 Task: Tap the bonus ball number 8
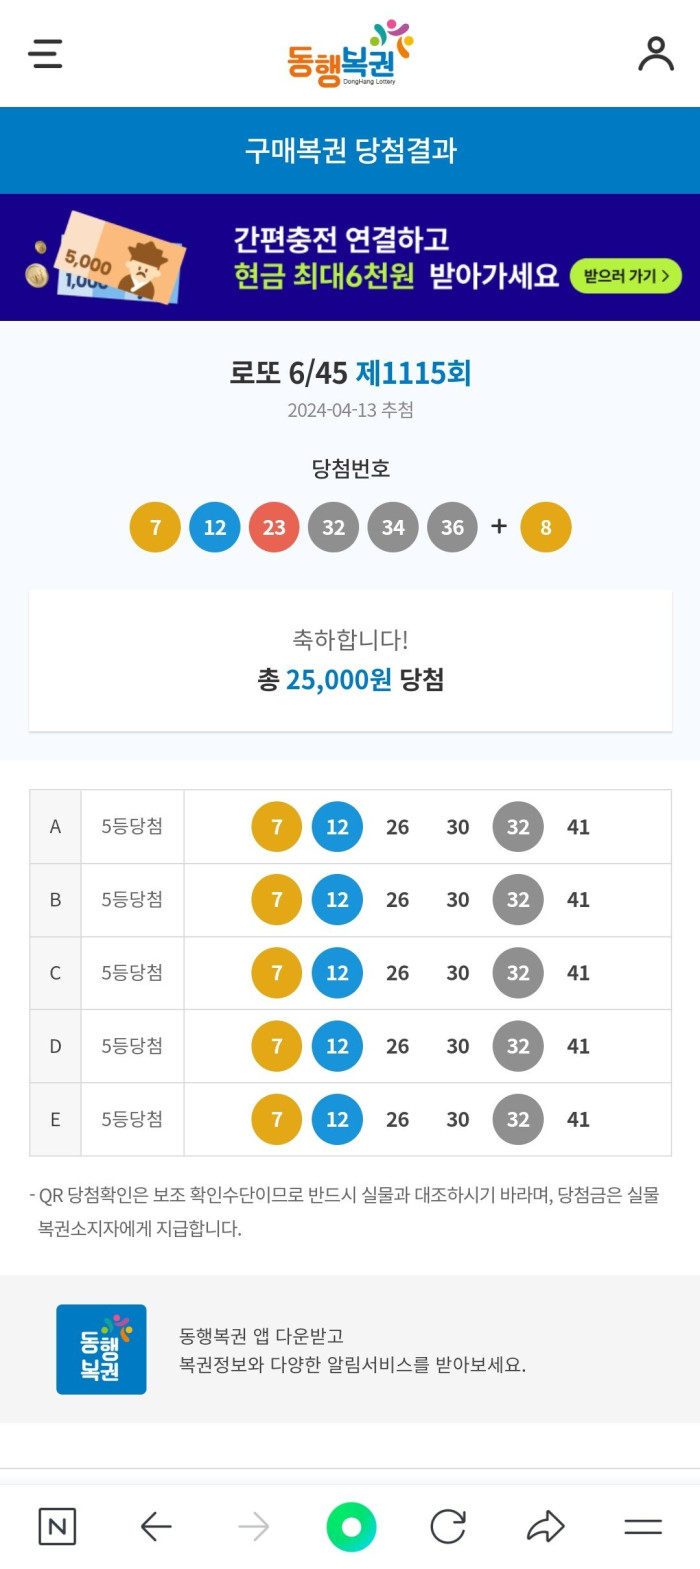[x=545, y=527]
